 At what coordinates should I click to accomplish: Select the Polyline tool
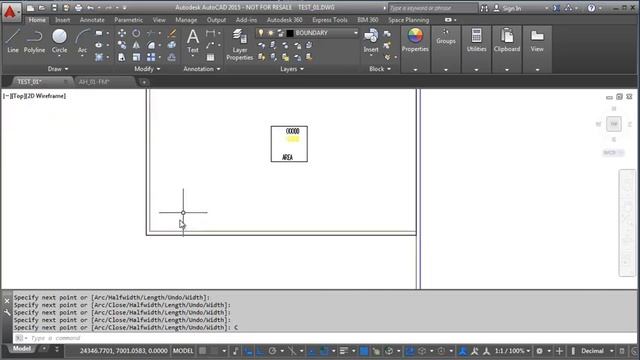(x=34, y=41)
